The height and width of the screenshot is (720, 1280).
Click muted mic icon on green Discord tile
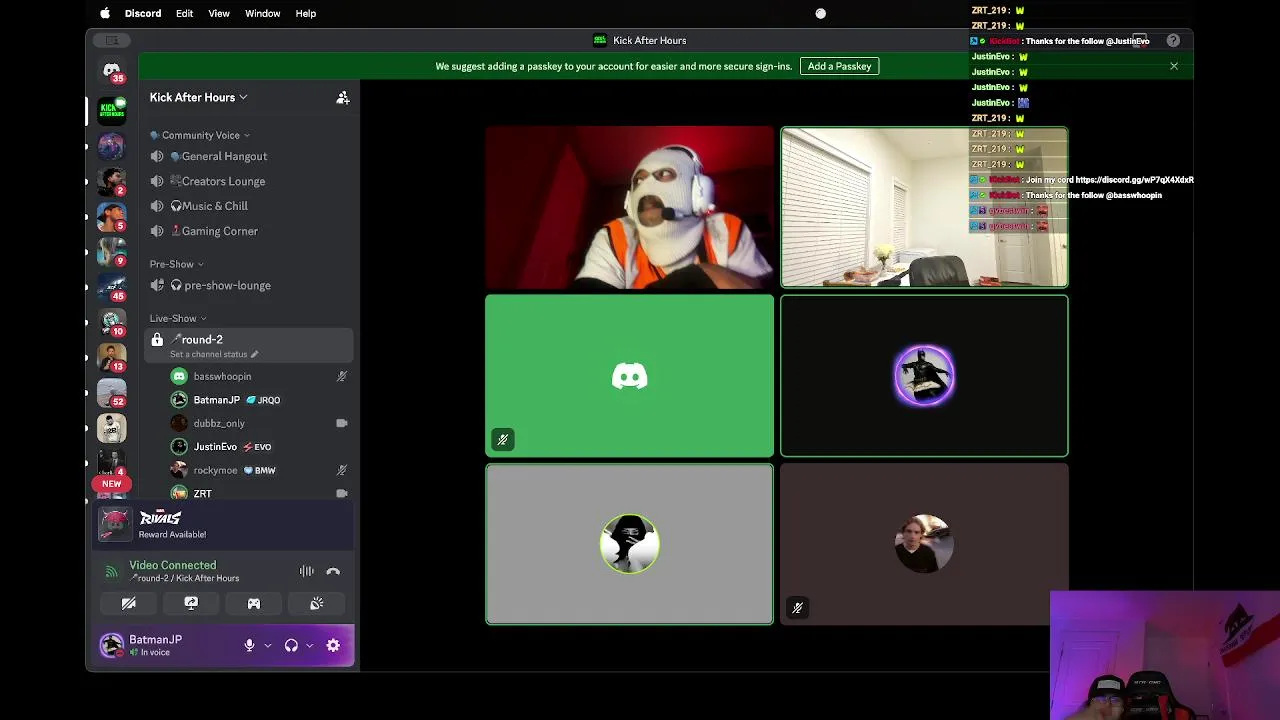pyautogui.click(x=503, y=439)
